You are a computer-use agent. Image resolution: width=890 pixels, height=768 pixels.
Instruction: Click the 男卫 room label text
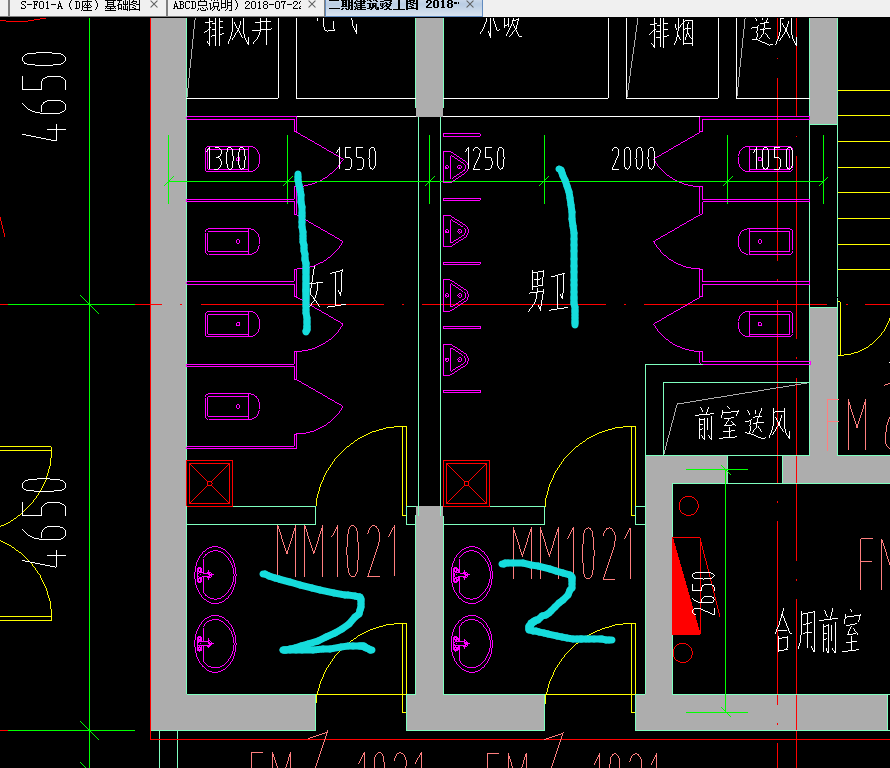[x=548, y=291]
